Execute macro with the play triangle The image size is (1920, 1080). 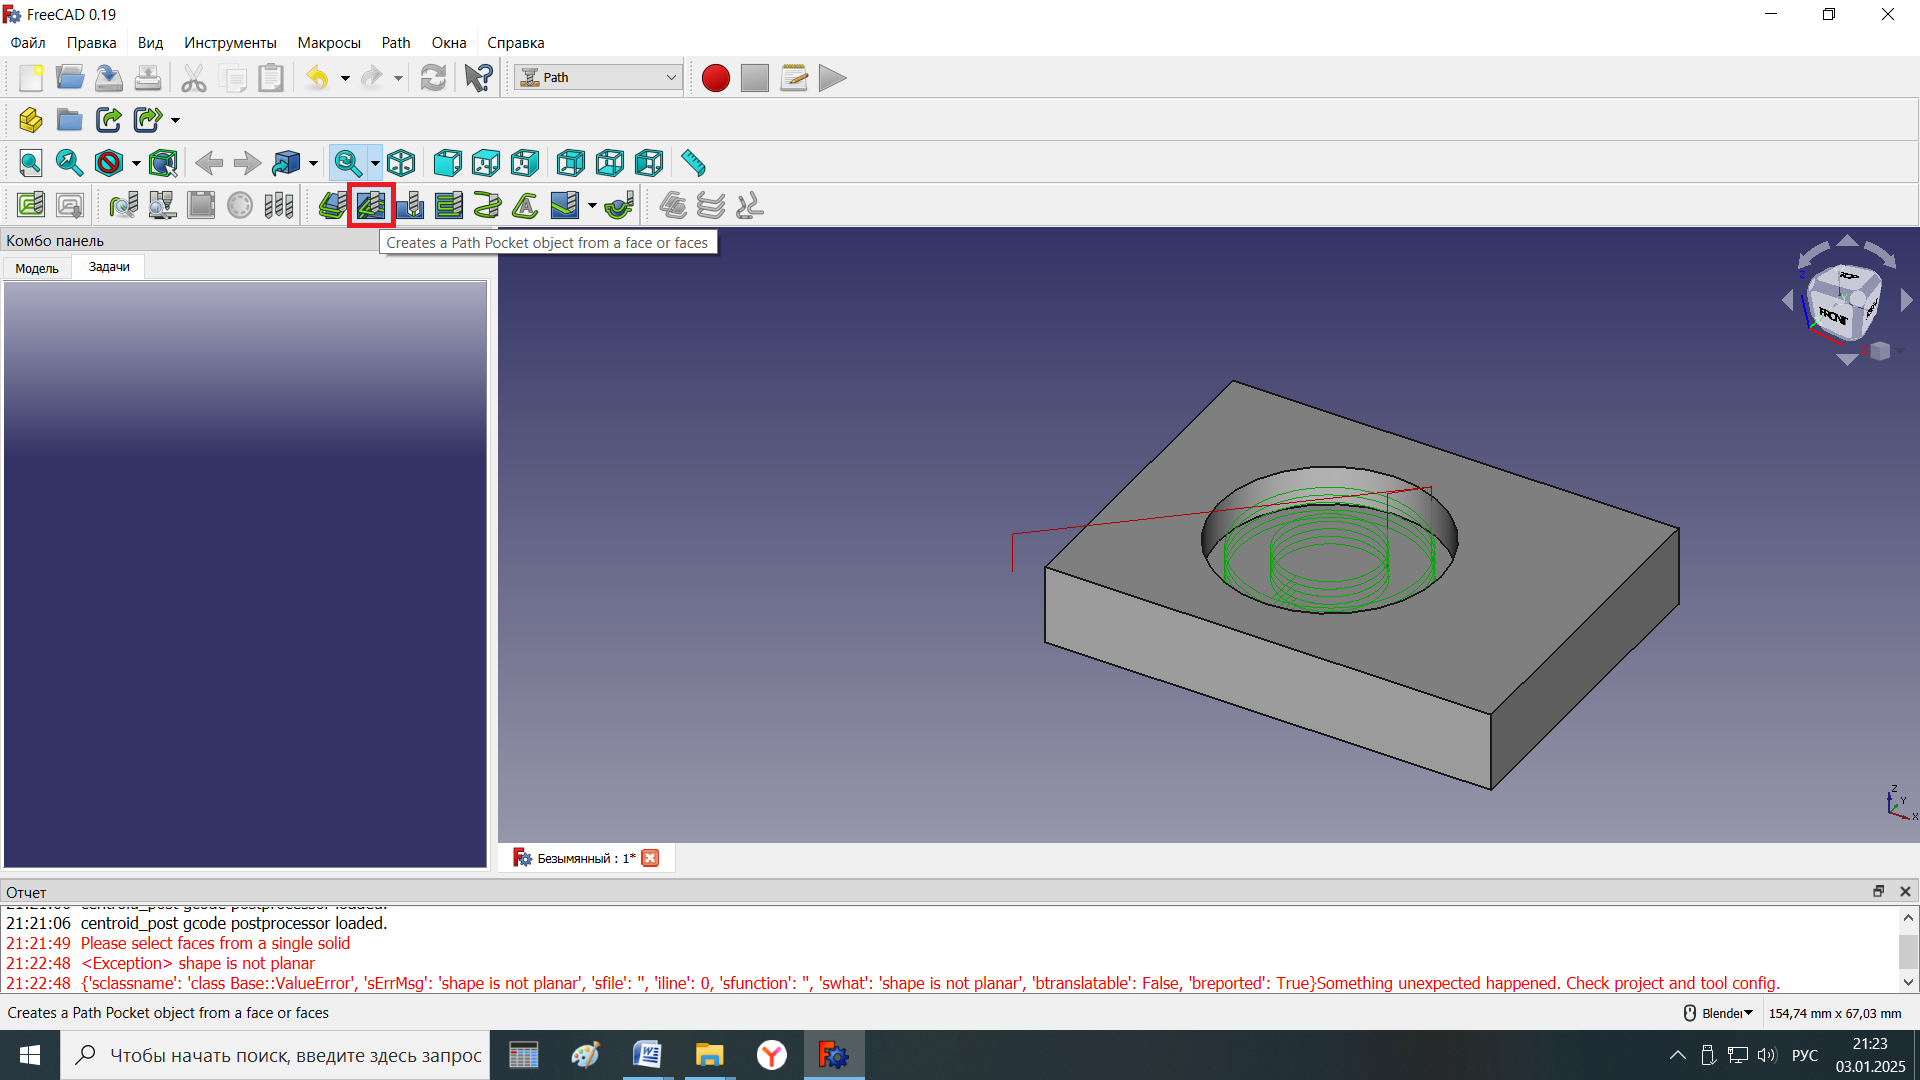point(832,78)
